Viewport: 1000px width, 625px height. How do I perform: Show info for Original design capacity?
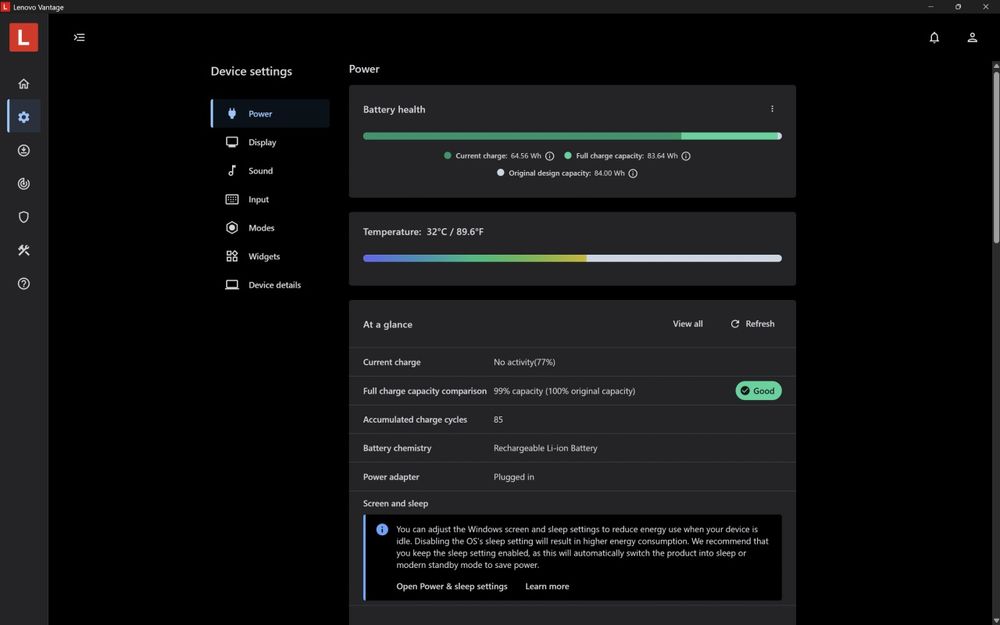pyautogui.click(x=633, y=173)
